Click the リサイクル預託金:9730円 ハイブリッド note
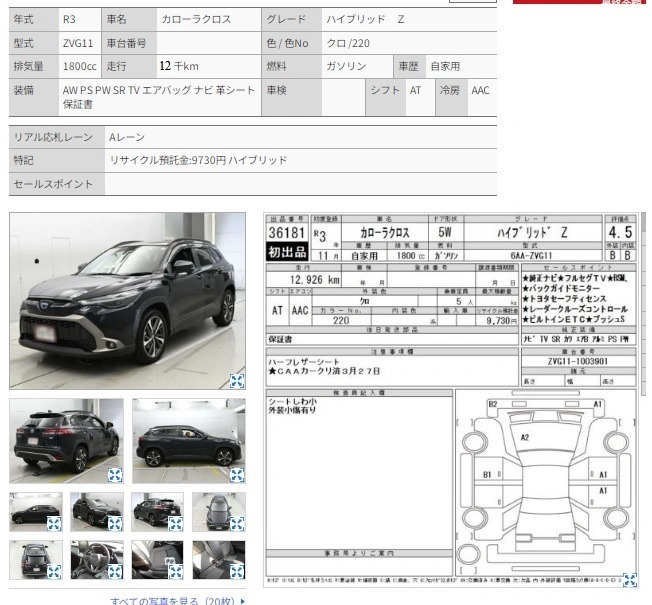The image size is (652, 605). (198, 160)
